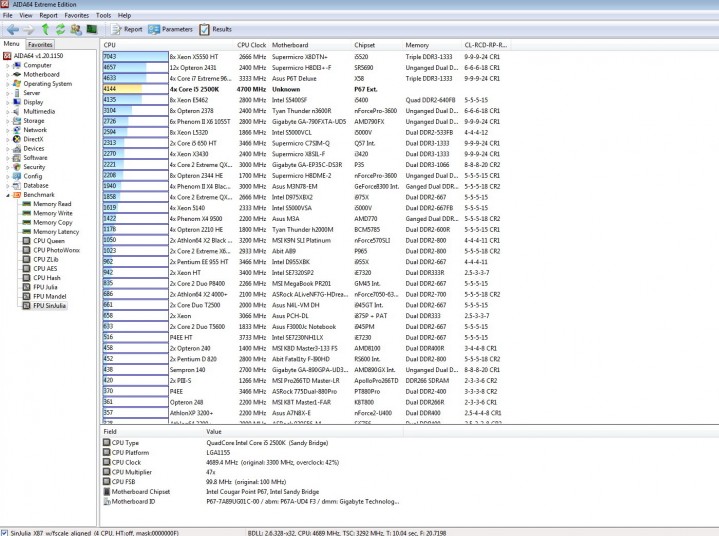Select the Memory Read benchmark icon
Screen dimensions: 719x536
(x=27, y=204)
